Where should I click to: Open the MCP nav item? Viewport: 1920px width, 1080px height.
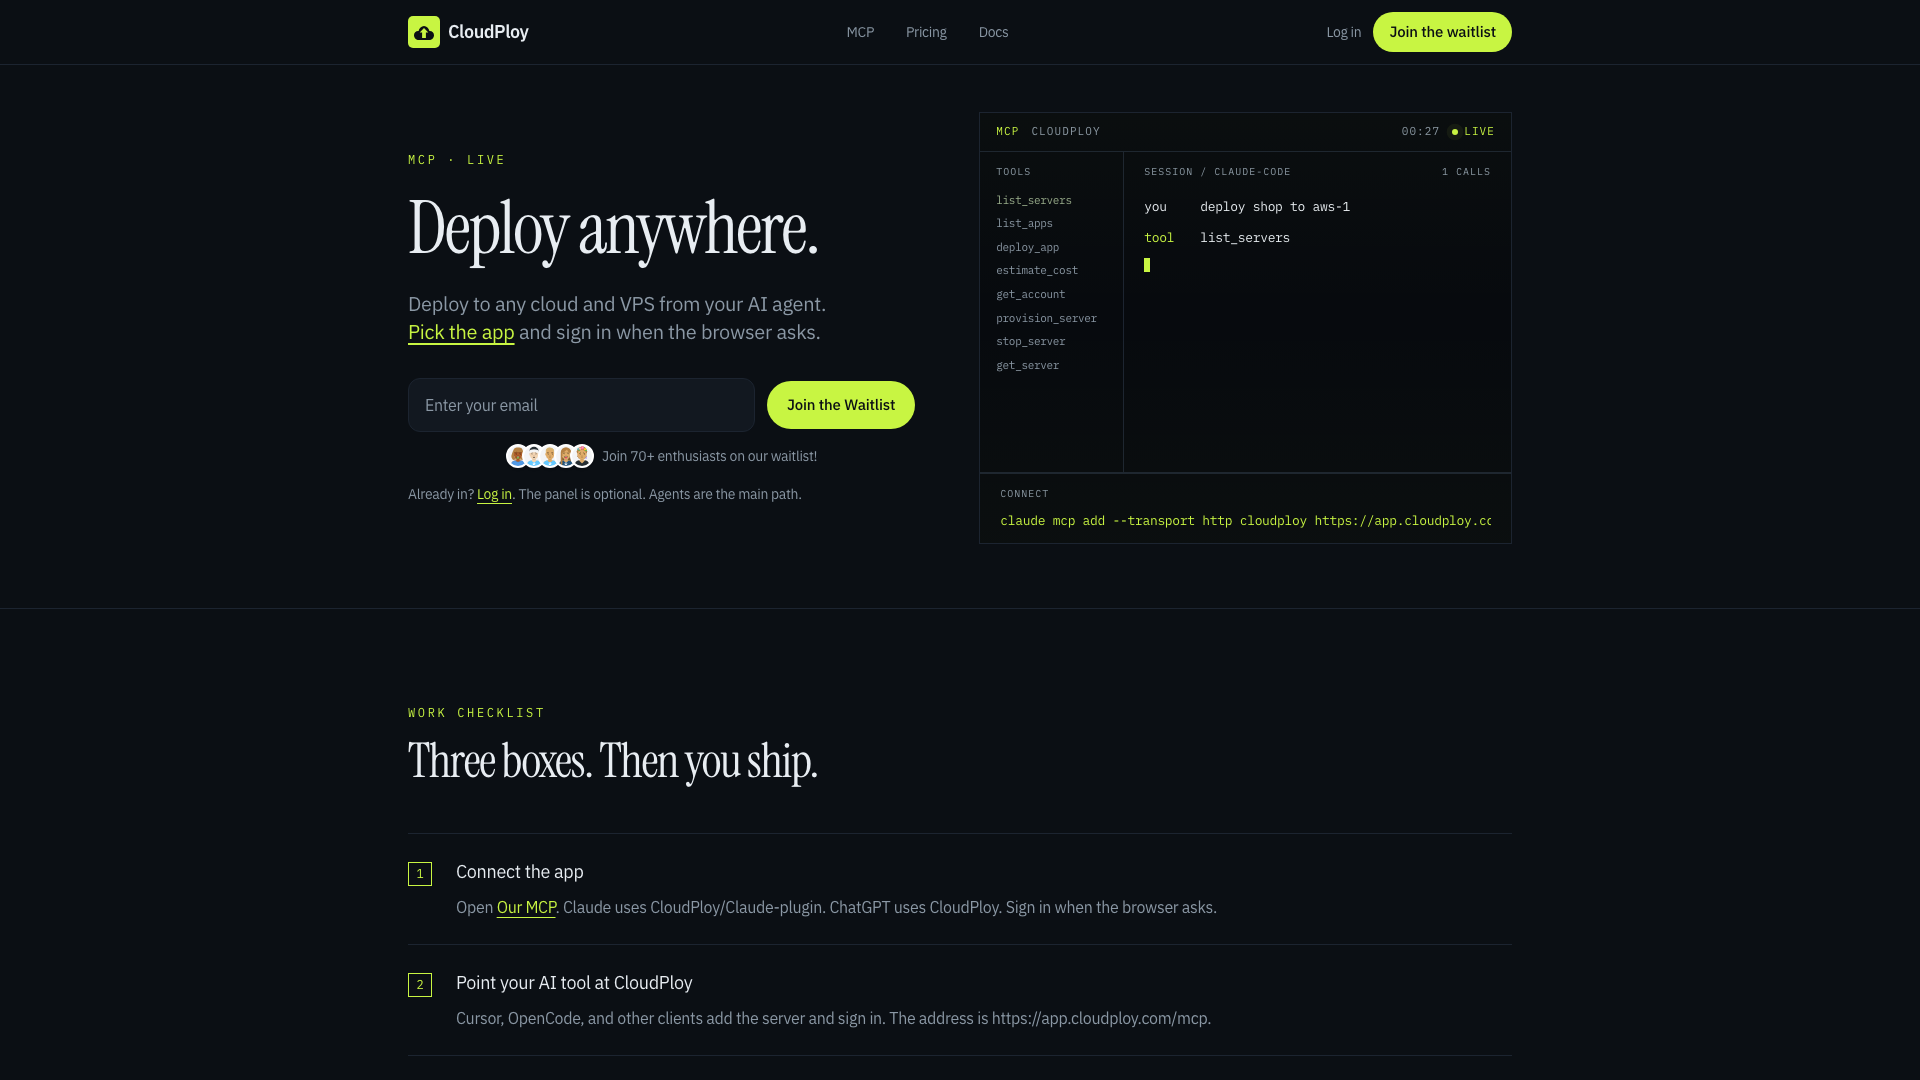tap(860, 32)
